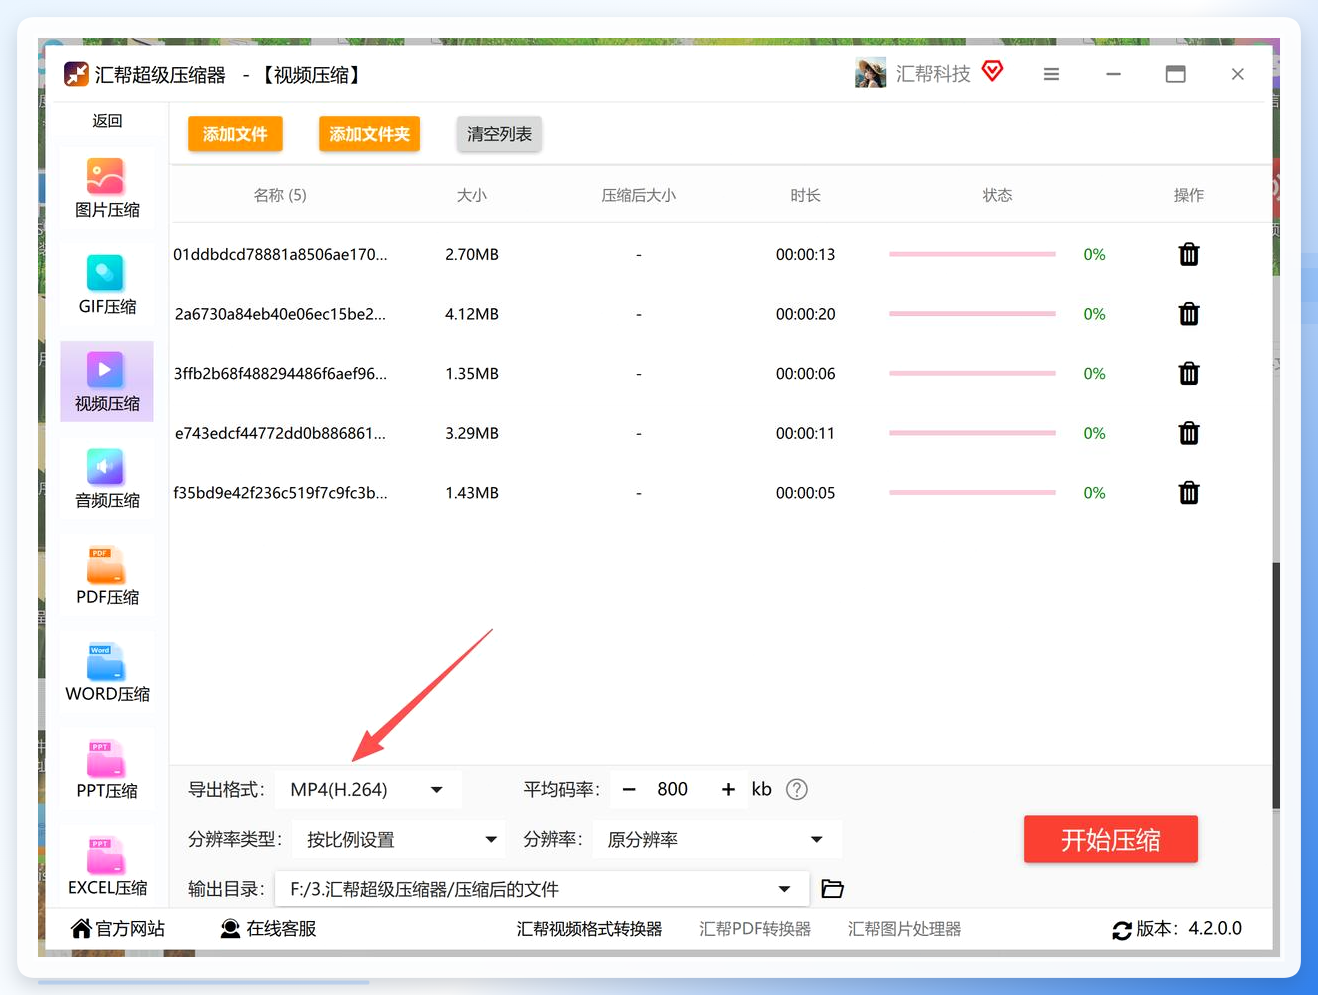Open 在线客服 online support link
This screenshot has height=995, width=1318.
[268, 929]
